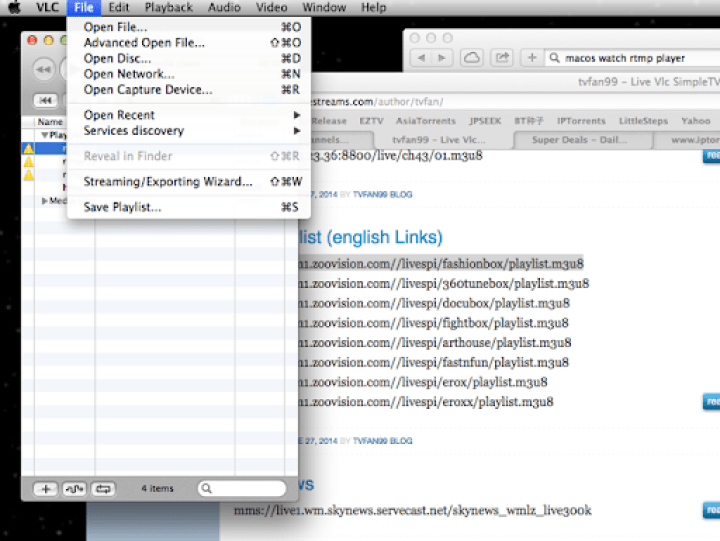This screenshot has height=541, width=720.
Task: Go forward in Safari
Action: click(442, 58)
